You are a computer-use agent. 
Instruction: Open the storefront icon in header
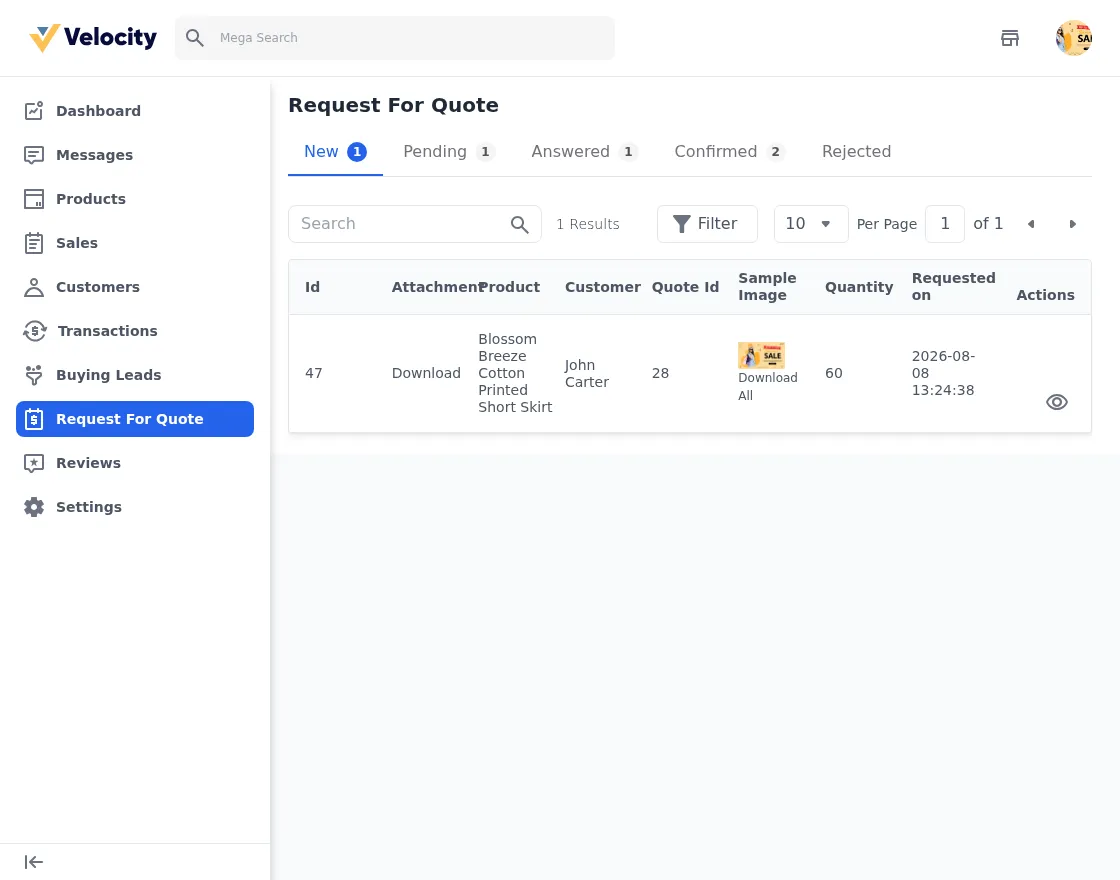(1009, 38)
